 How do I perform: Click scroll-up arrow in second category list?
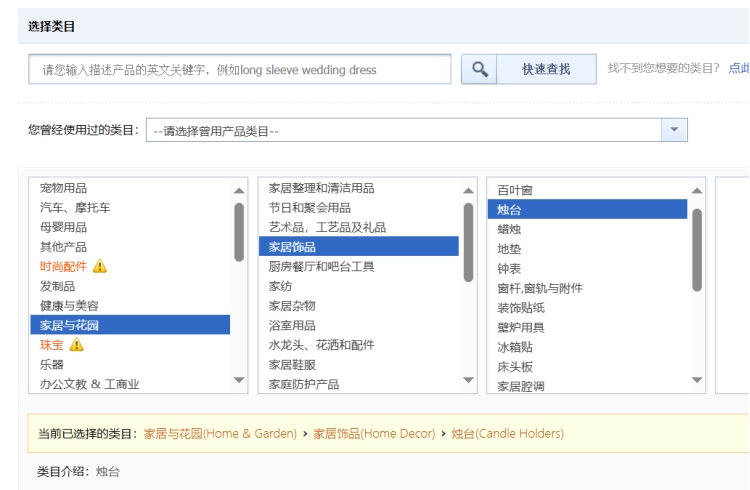(x=469, y=190)
